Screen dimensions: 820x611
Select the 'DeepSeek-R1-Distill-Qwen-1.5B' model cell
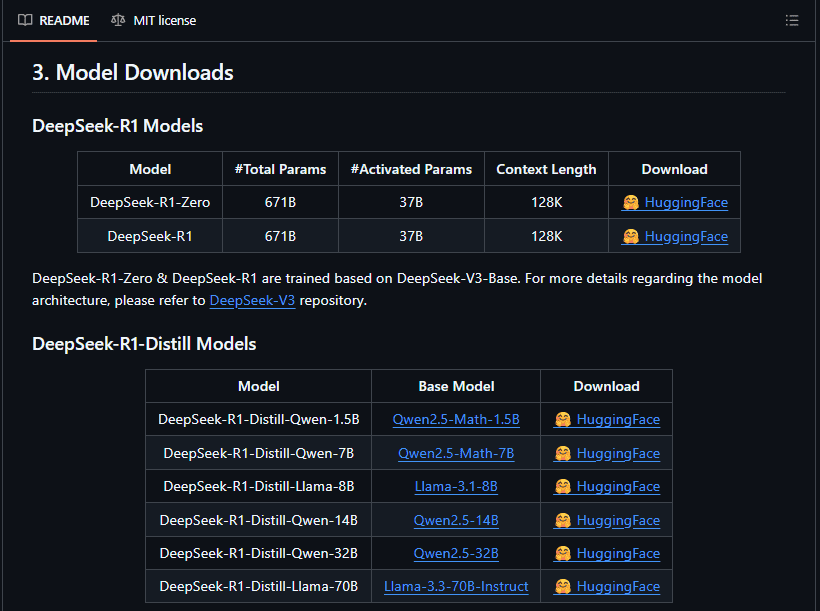259,420
